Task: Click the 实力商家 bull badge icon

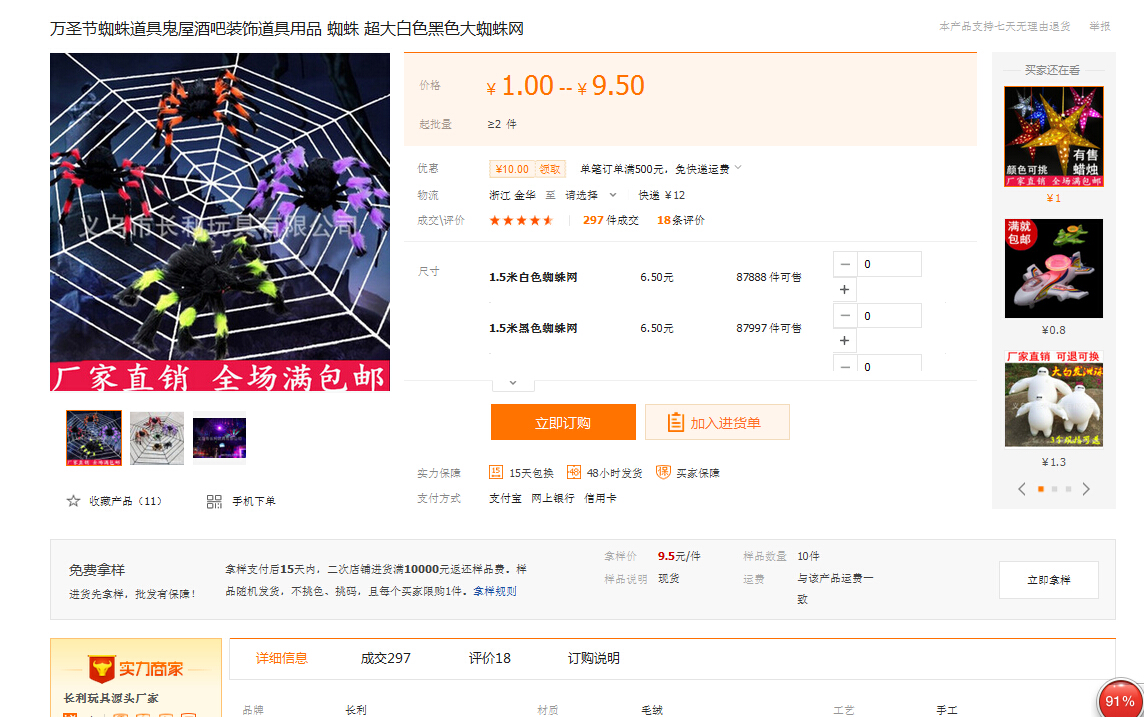Action: coord(101,668)
